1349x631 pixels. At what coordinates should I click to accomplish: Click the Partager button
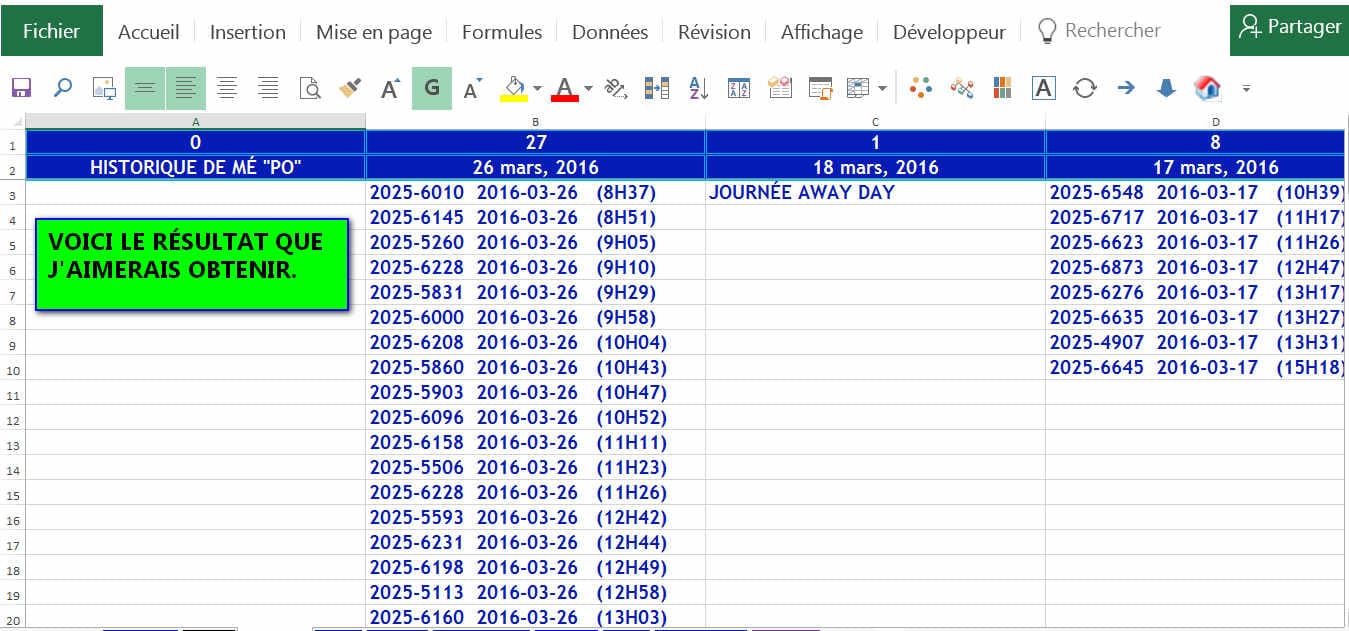(x=1290, y=28)
